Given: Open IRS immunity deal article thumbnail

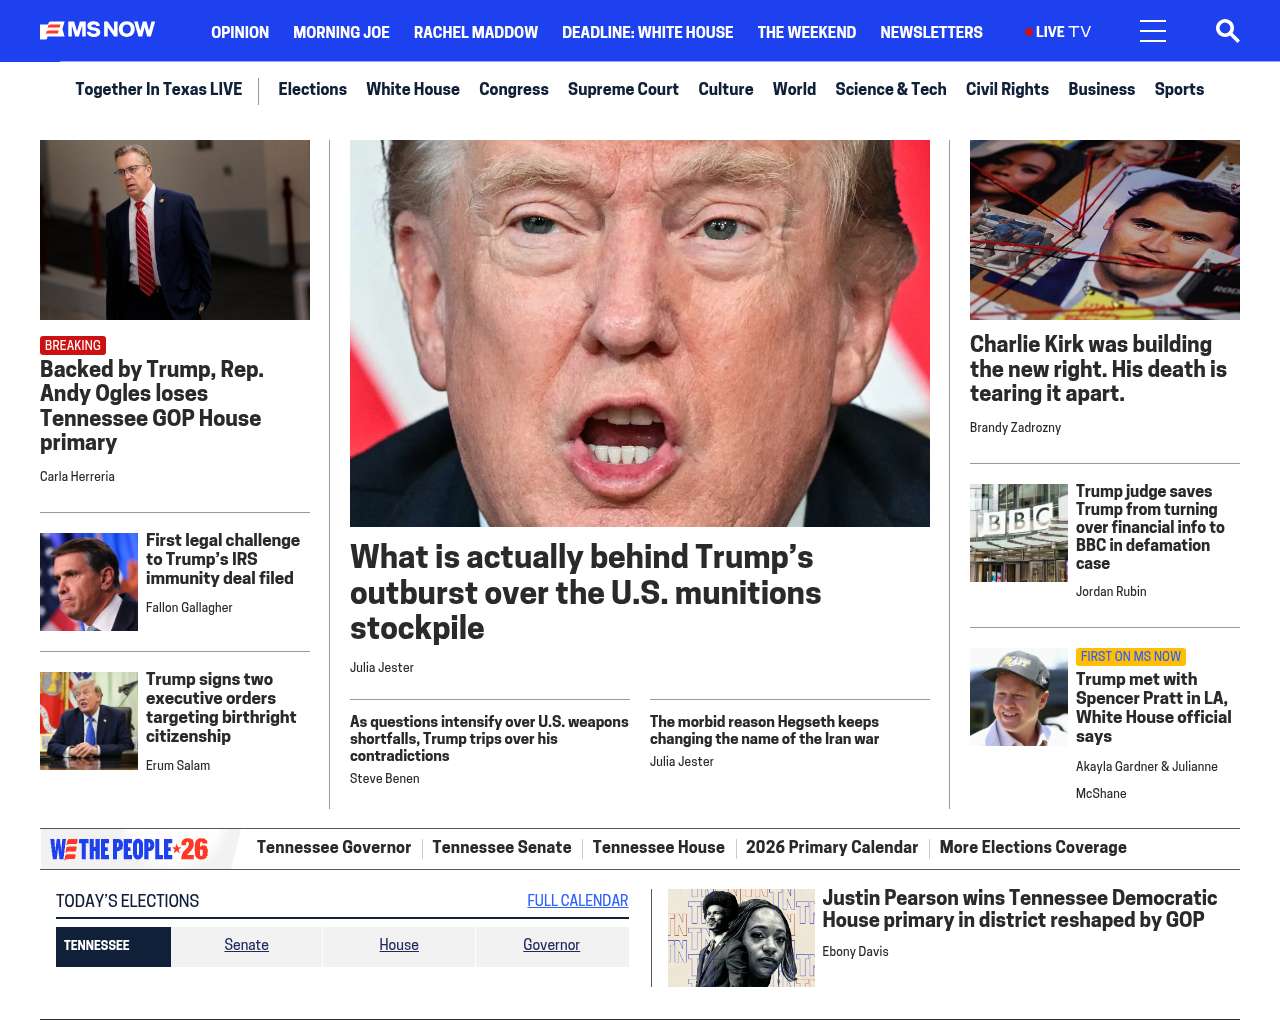Looking at the screenshot, I should 89,582.
